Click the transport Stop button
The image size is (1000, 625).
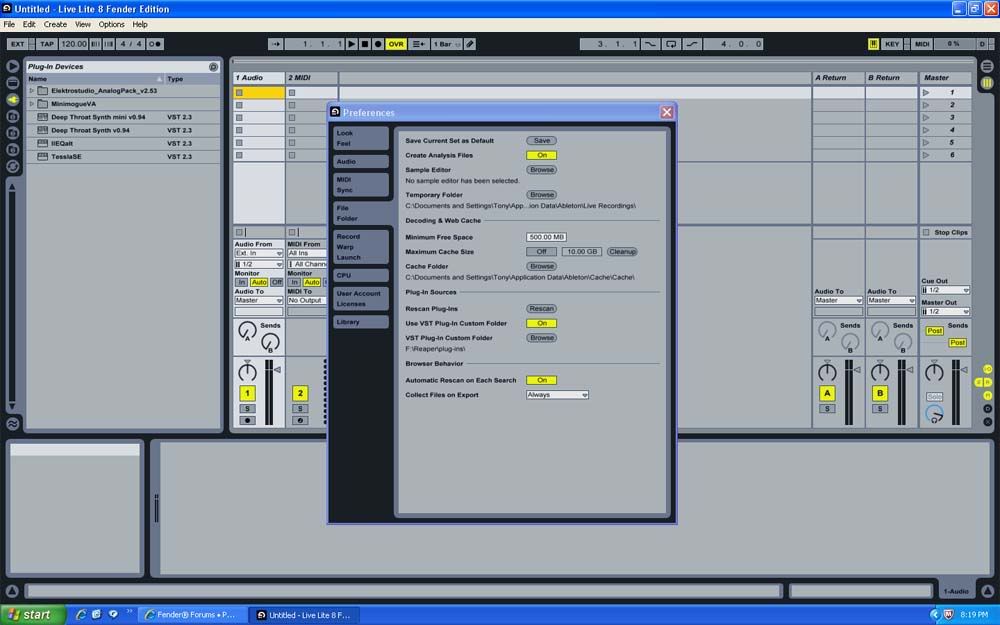pyautogui.click(x=365, y=44)
